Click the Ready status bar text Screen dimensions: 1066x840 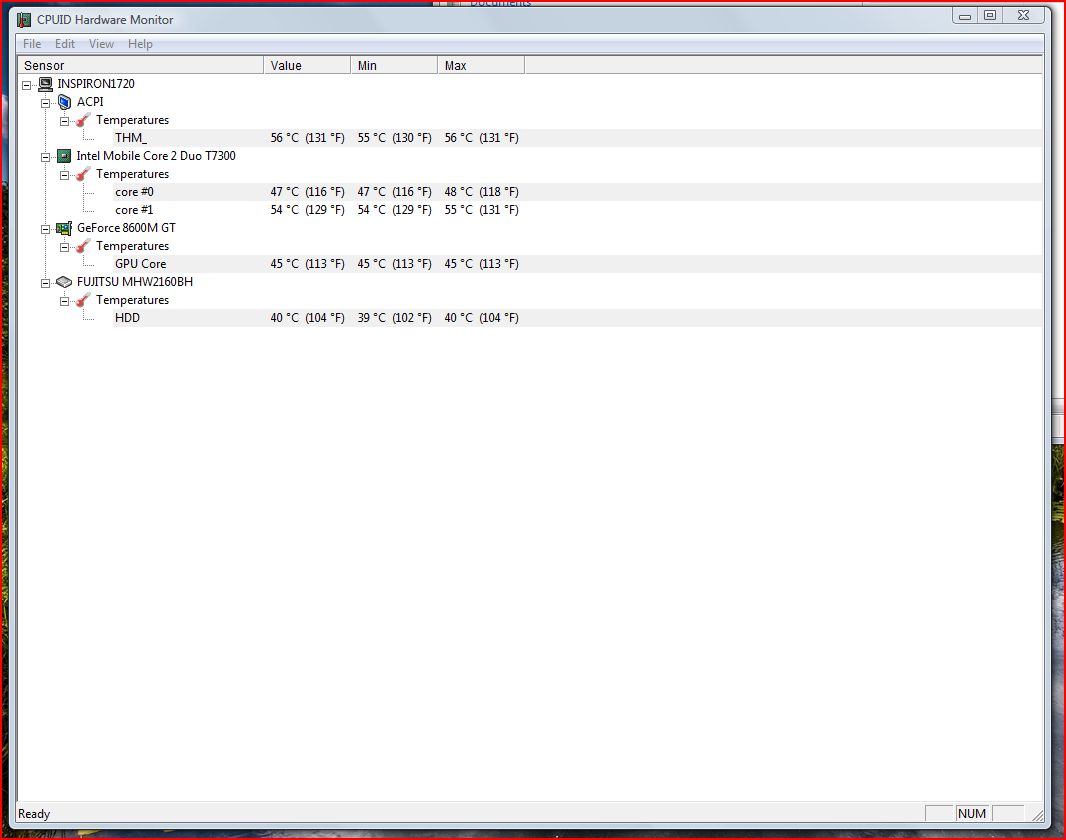tap(34, 813)
